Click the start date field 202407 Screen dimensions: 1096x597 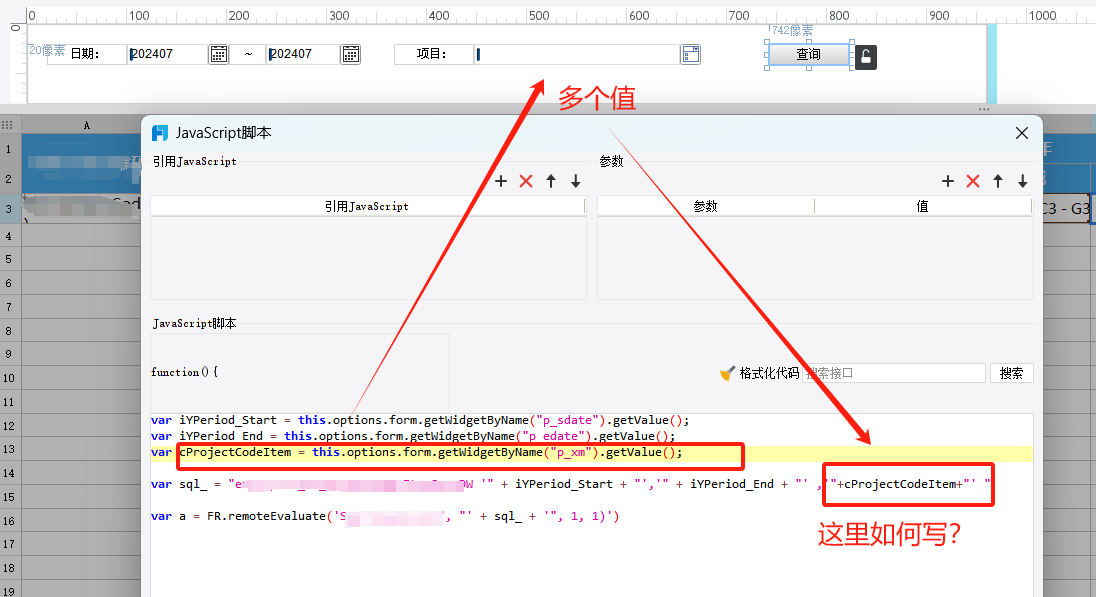coord(168,54)
